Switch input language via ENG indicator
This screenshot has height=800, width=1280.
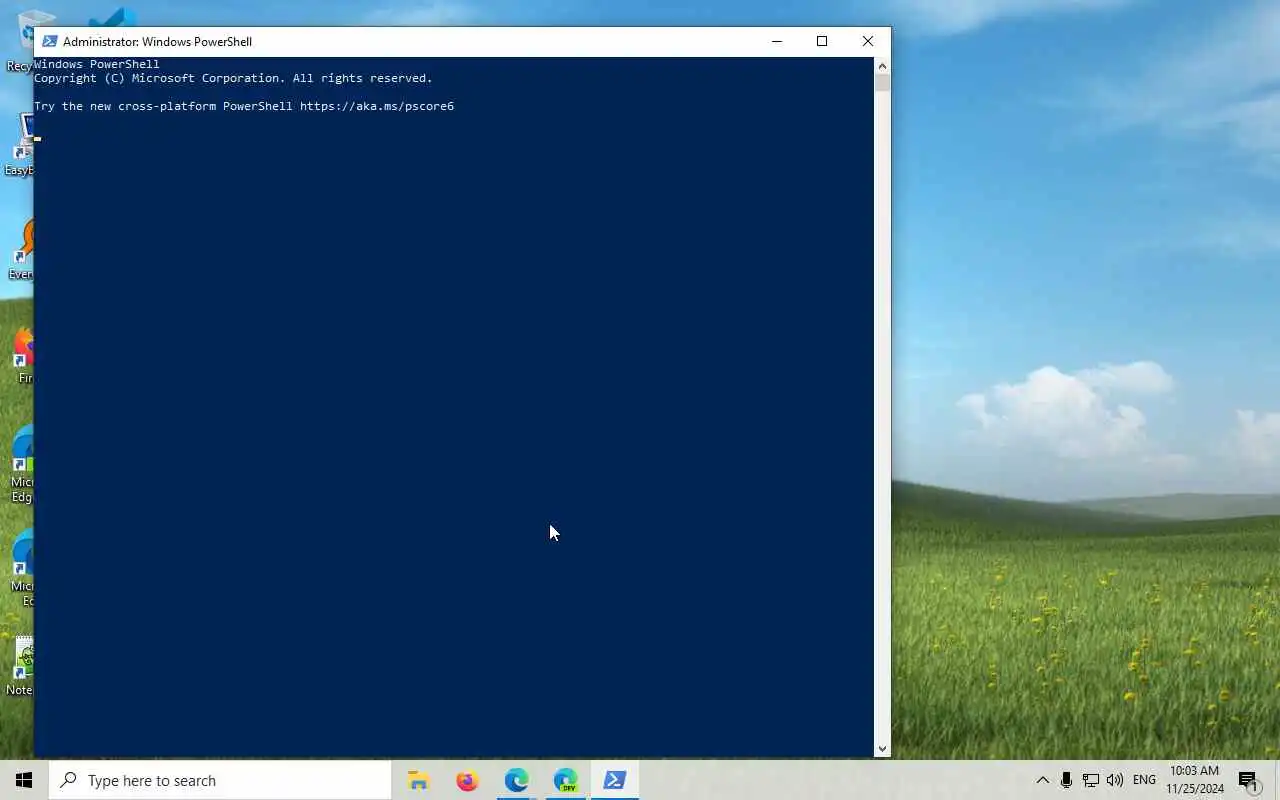pyautogui.click(x=1144, y=780)
